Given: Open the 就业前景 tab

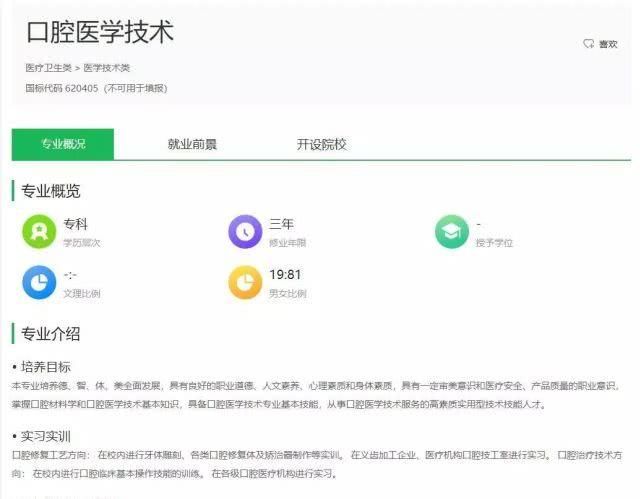Looking at the screenshot, I should click(192, 144).
